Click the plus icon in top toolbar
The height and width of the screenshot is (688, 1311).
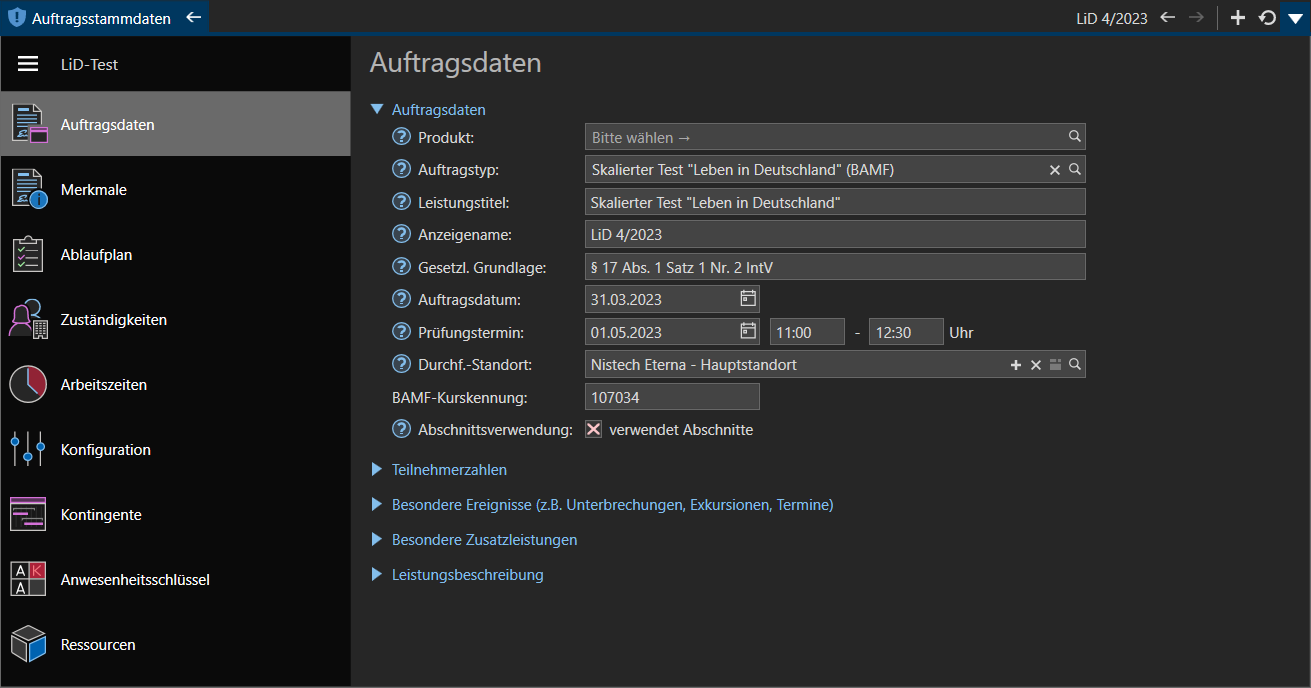click(1237, 17)
